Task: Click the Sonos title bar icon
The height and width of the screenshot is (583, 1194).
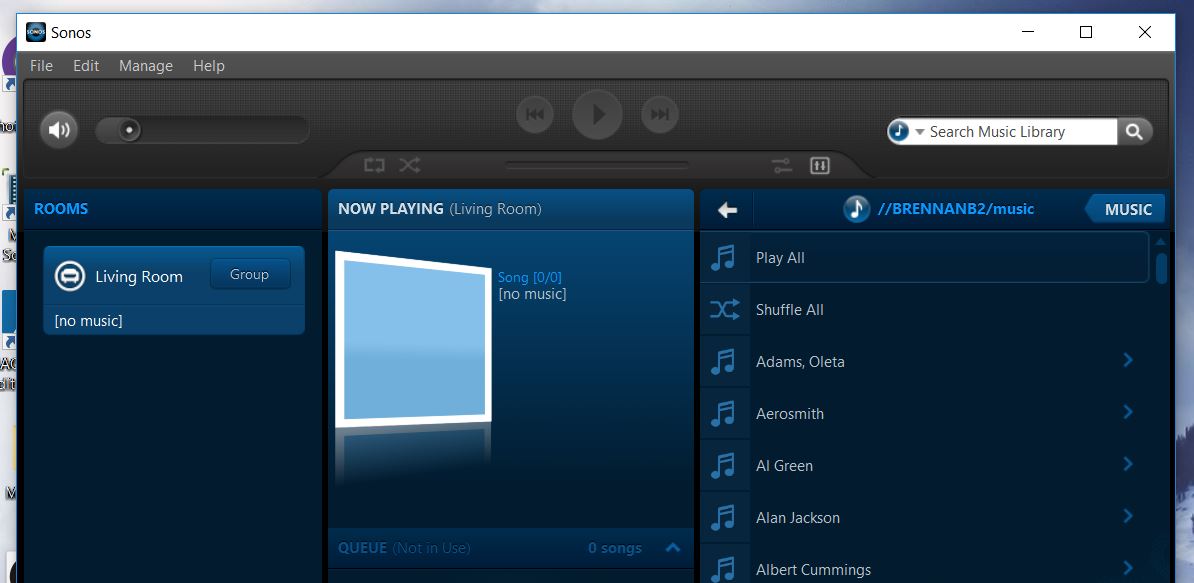Action: pyautogui.click(x=36, y=33)
